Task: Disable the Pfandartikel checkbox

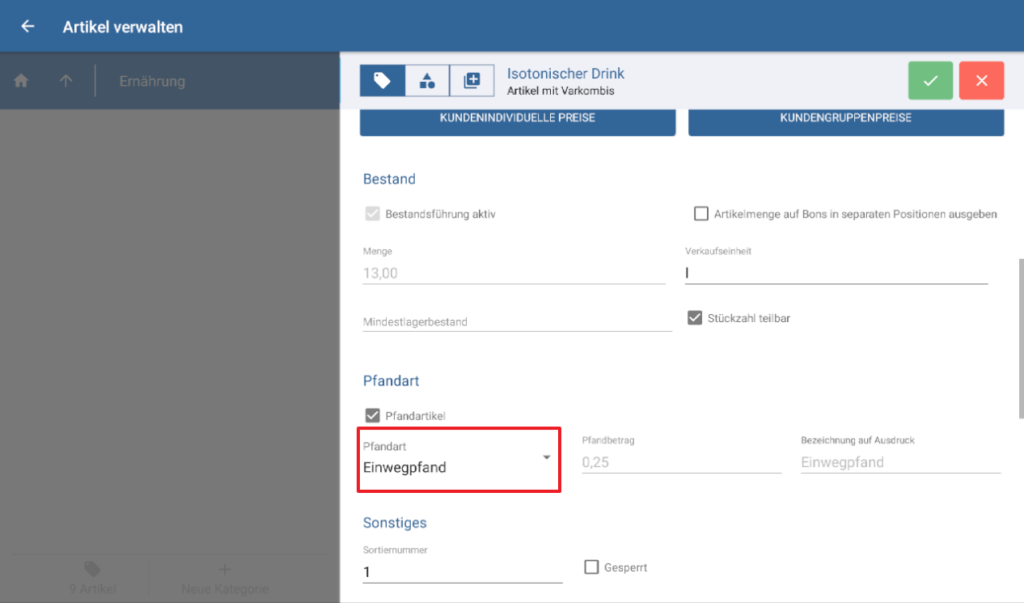Action: 373,415
